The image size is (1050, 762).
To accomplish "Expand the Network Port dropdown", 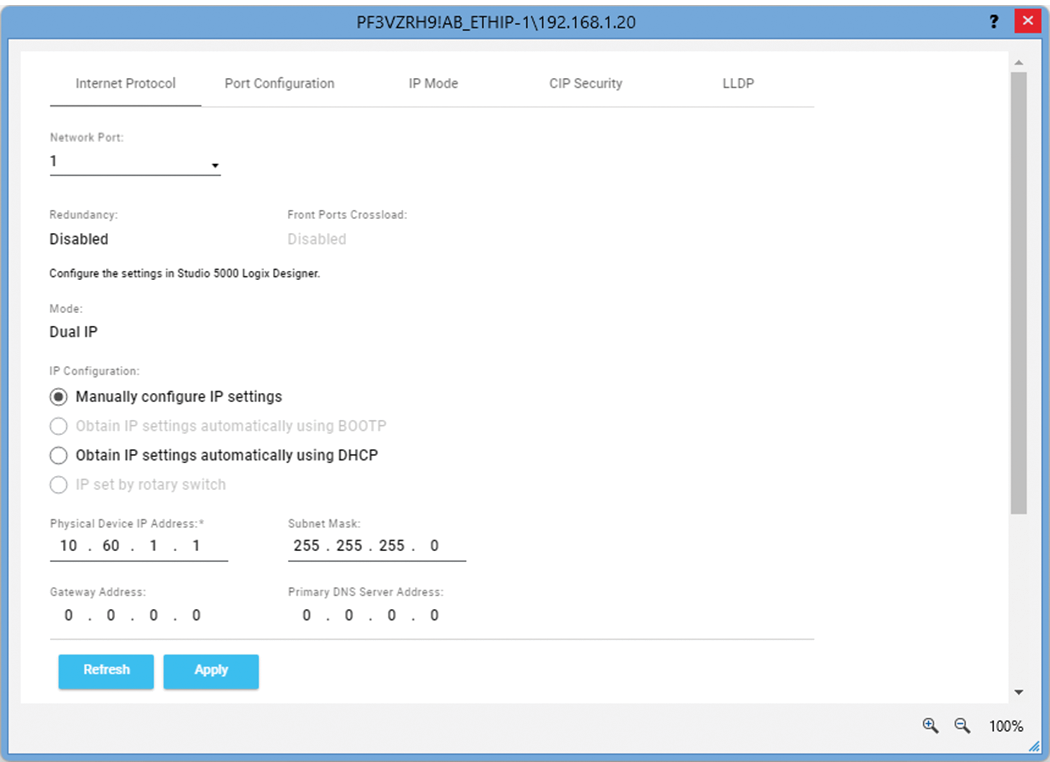I will [x=134, y=162].
